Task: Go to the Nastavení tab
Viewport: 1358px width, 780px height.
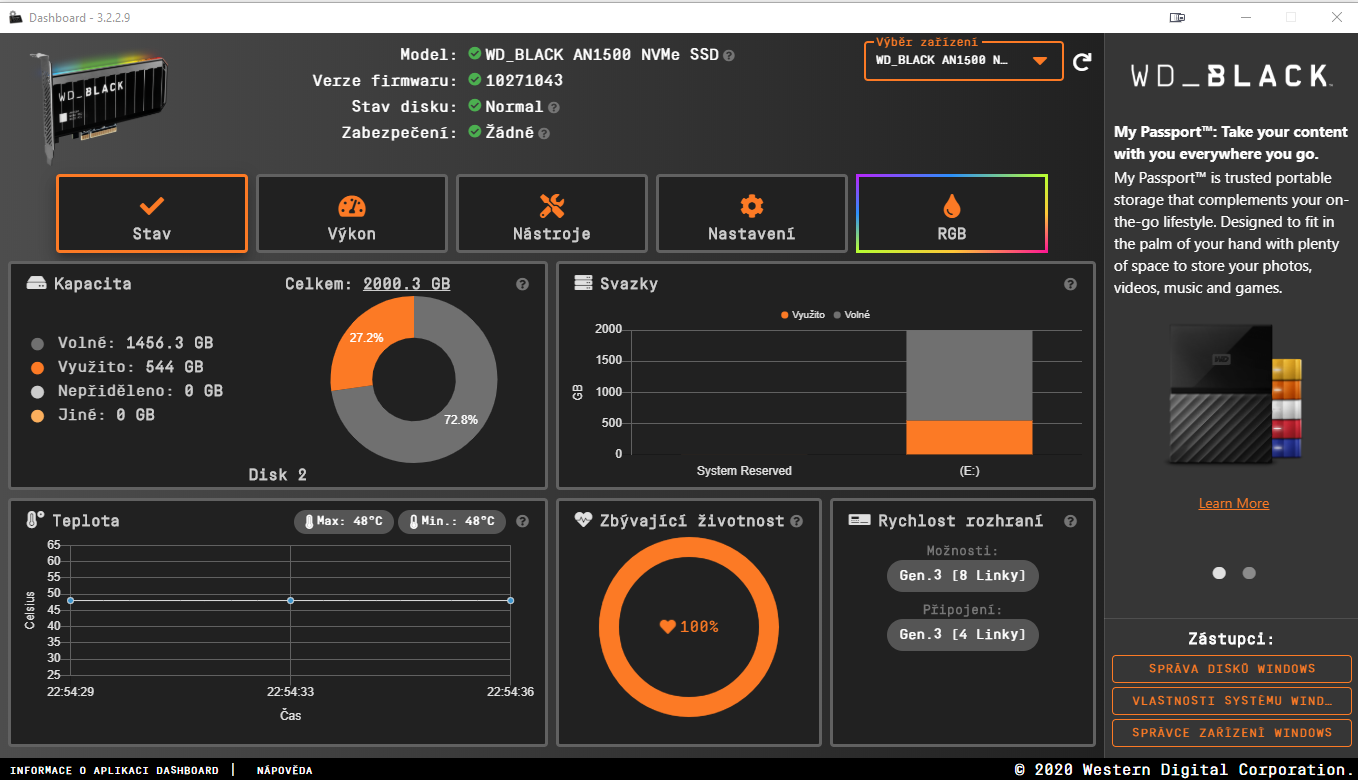Action: point(752,214)
